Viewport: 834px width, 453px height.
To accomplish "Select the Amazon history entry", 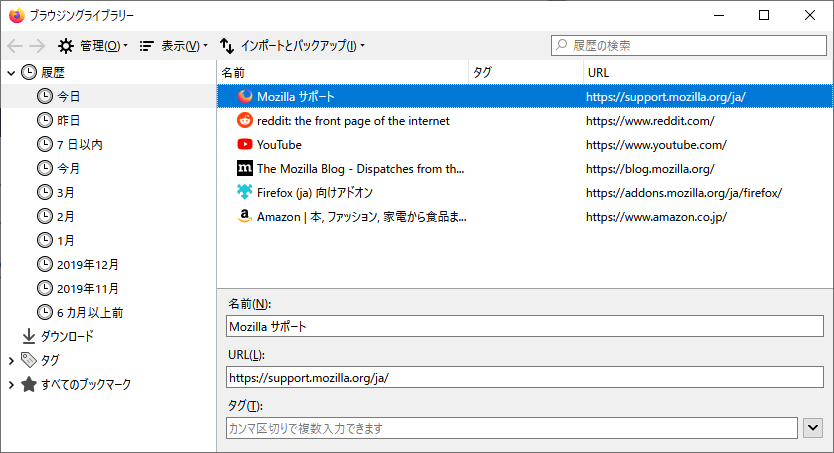I will coord(525,216).
